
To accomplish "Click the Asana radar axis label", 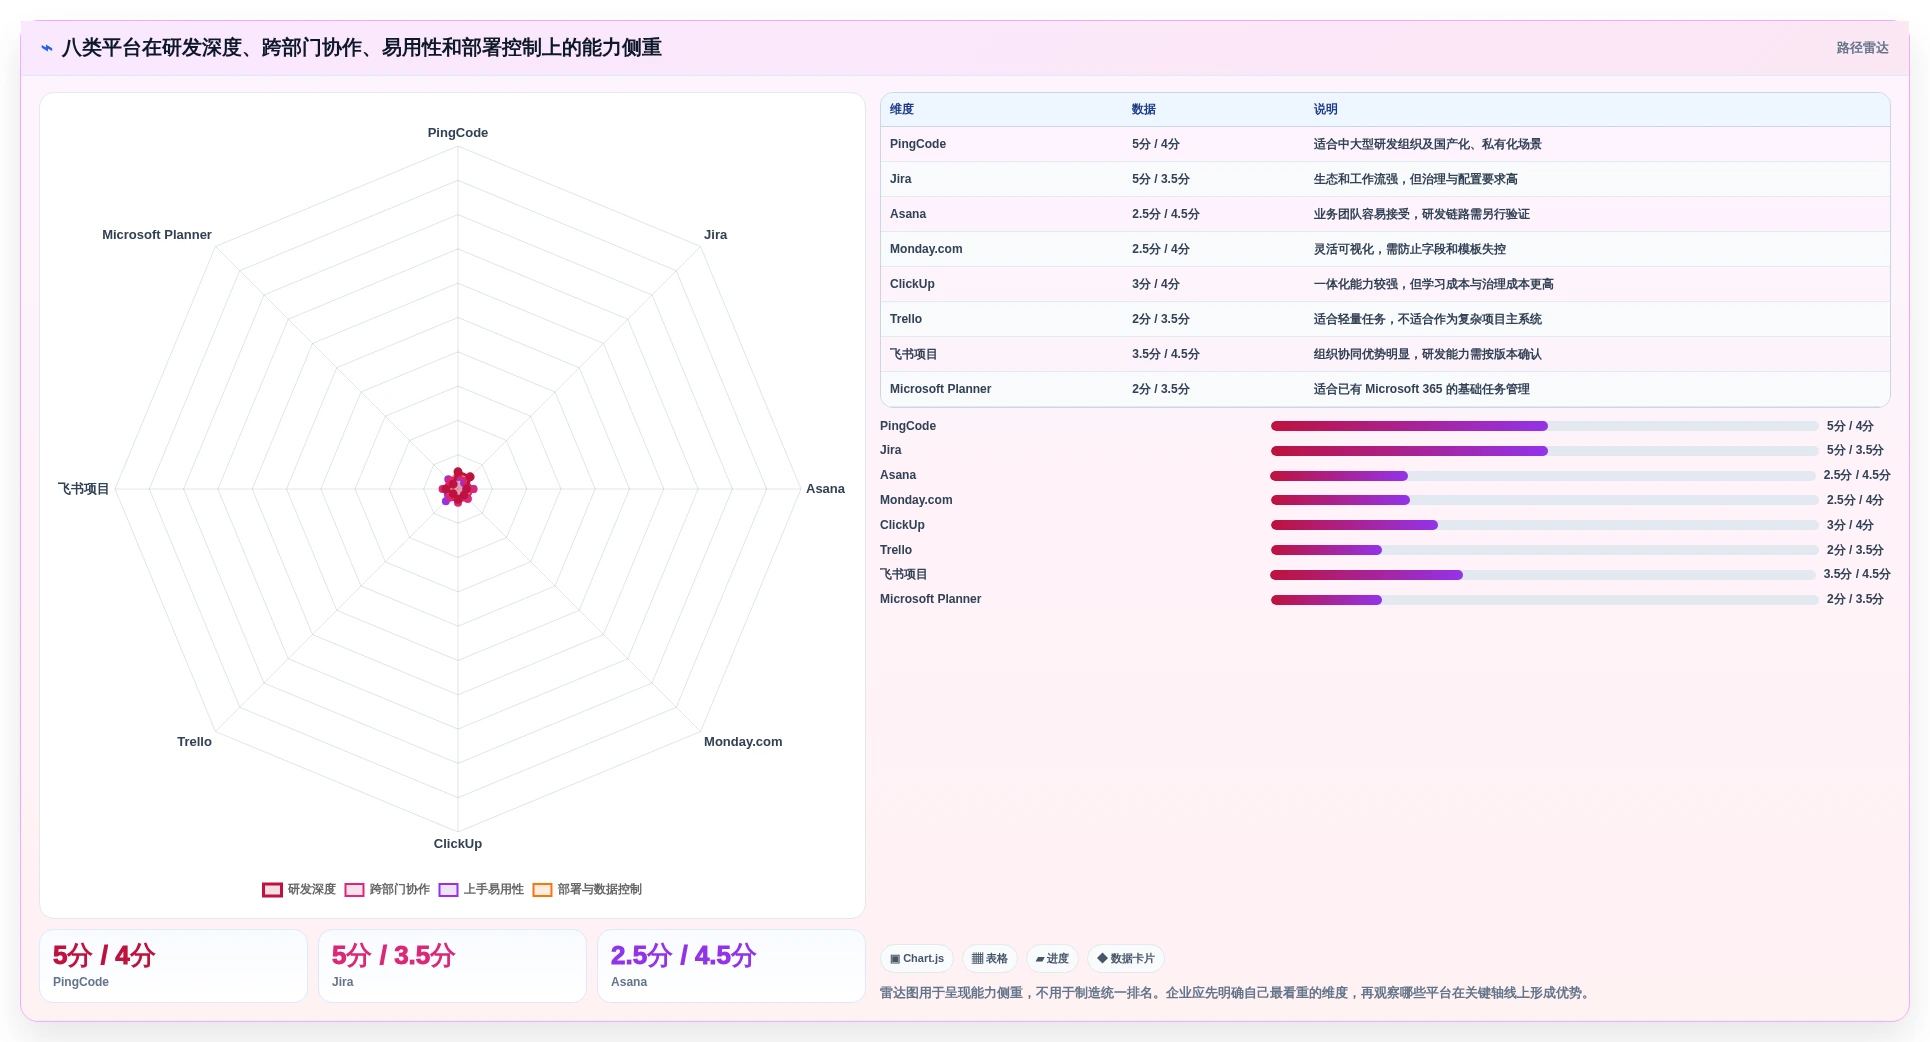I will pos(825,489).
